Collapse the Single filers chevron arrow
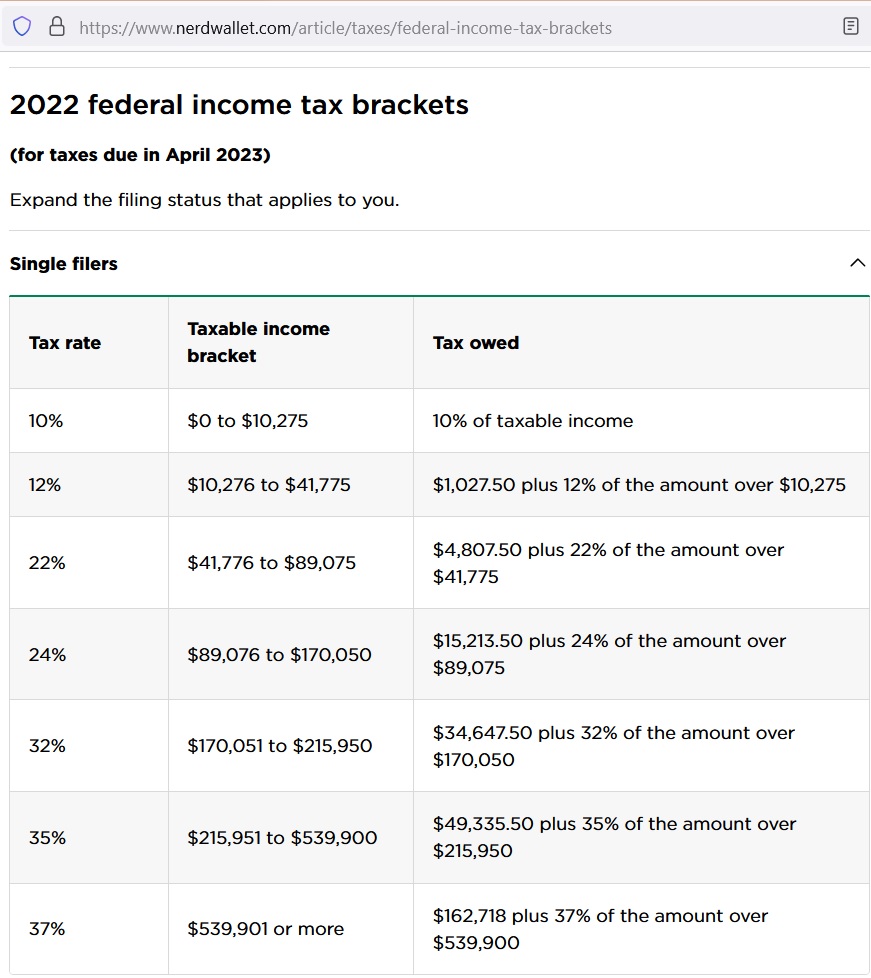Screen dimensions: 871x978 857,263
